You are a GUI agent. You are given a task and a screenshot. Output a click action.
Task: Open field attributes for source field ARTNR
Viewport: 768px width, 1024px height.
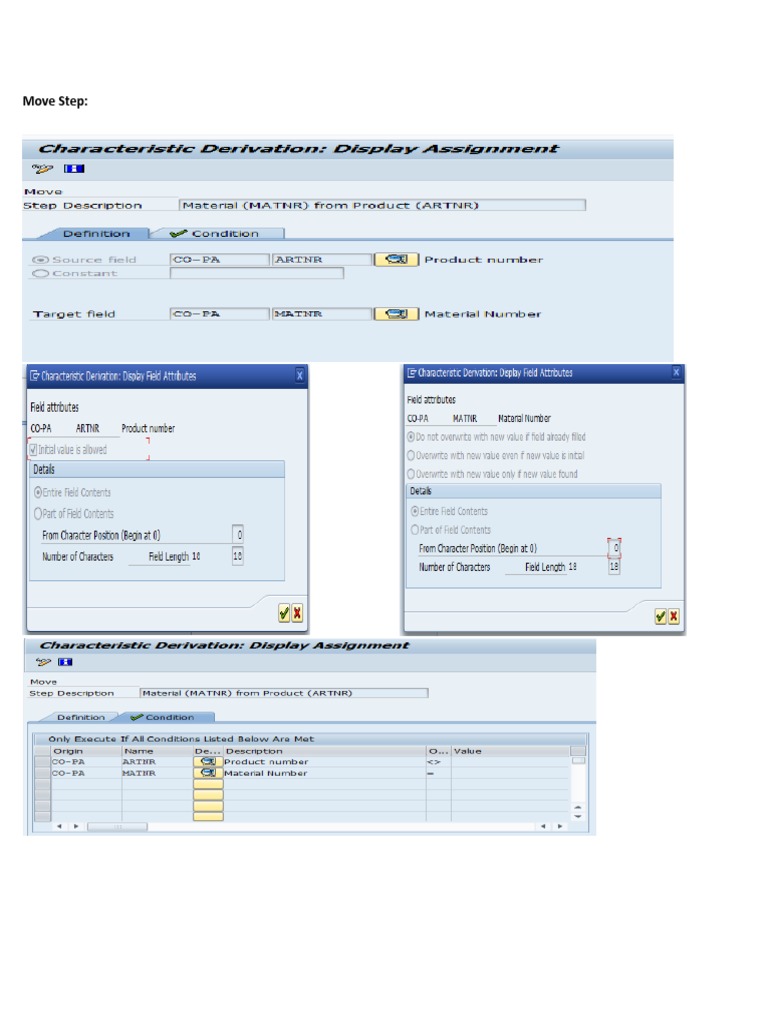pos(396,259)
